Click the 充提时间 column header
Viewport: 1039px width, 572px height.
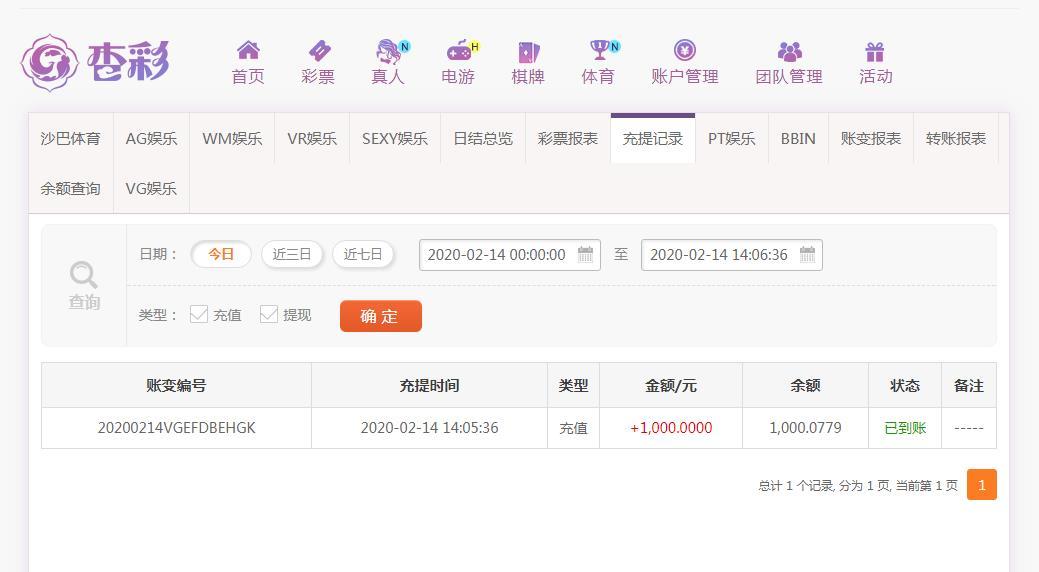pos(429,386)
